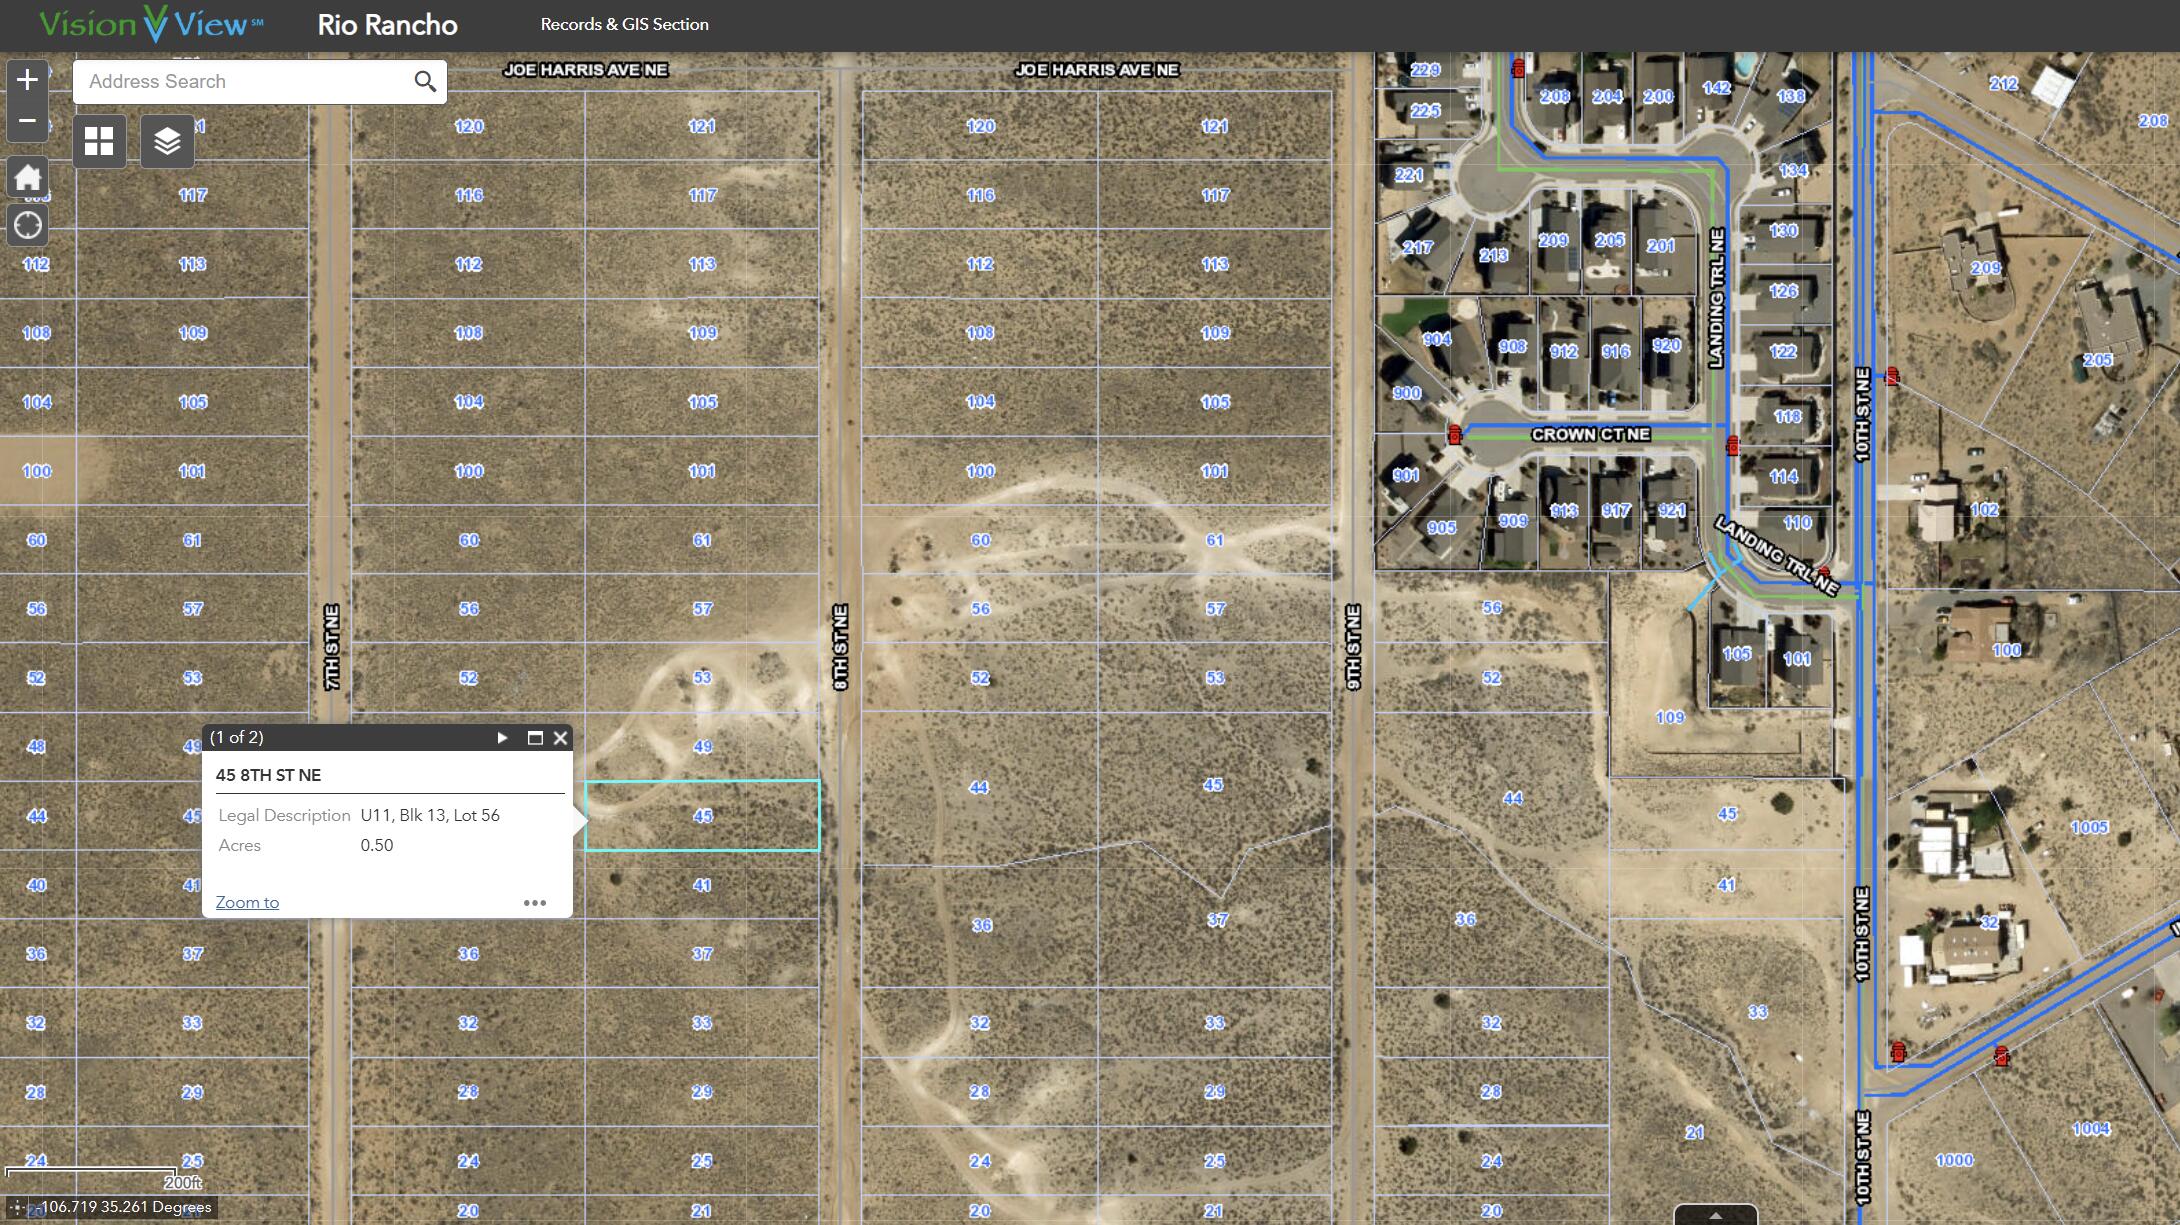Image resolution: width=2180 pixels, height=1225 pixels.
Task: Zoom out with the minus button
Action: tap(28, 121)
